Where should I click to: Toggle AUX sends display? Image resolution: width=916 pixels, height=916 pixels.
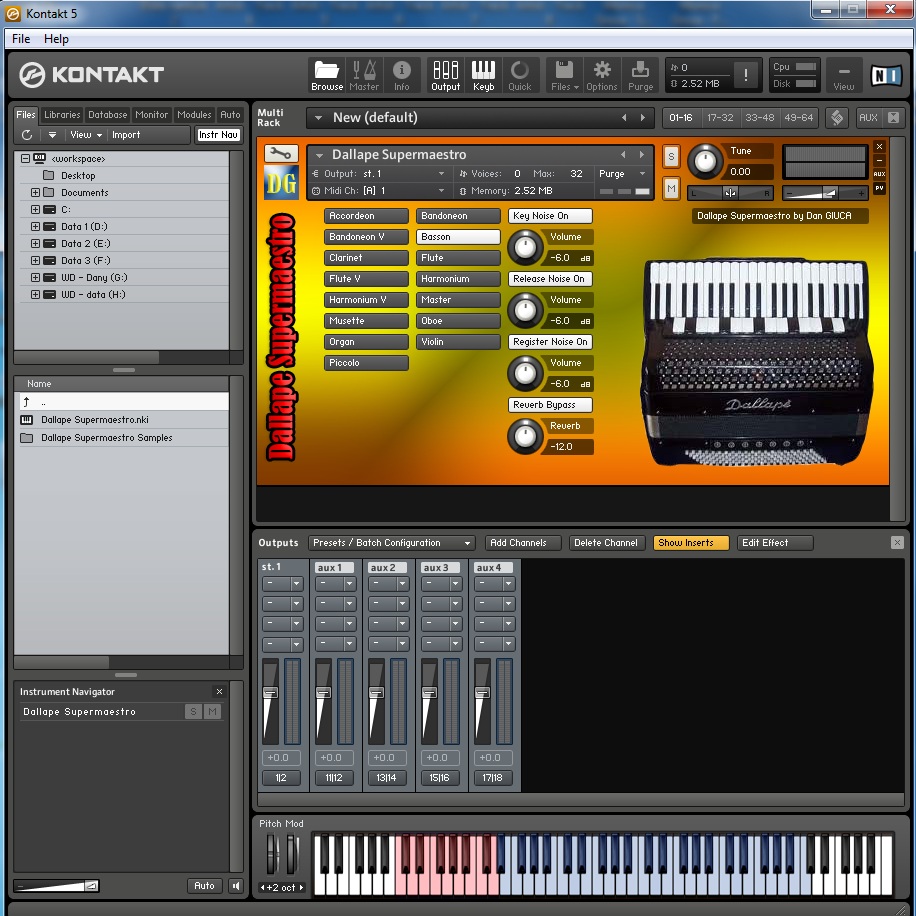click(868, 117)
